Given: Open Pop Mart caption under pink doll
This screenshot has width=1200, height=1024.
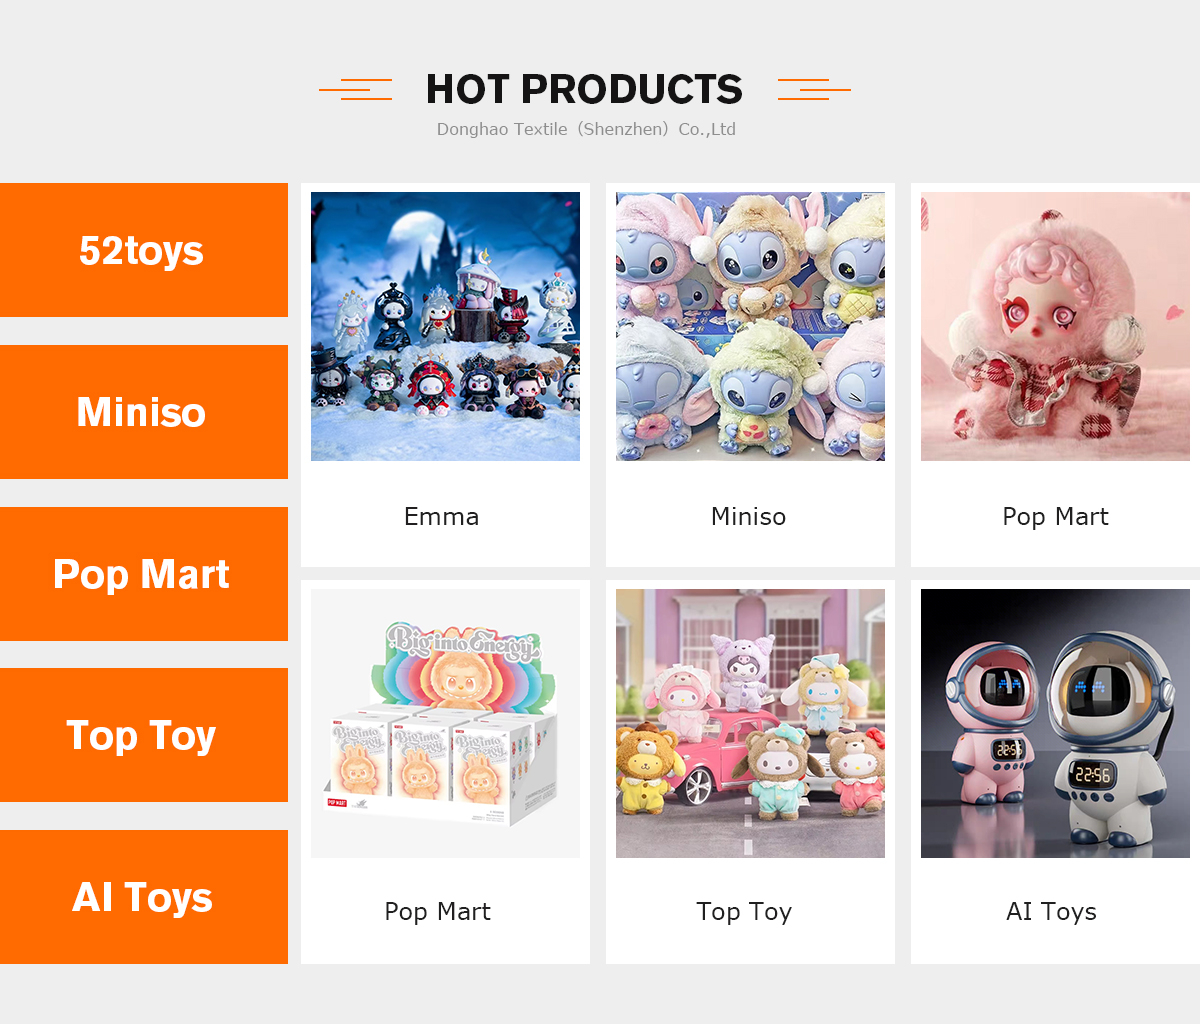Looking at the screenshot, I should coord(1055,517).
